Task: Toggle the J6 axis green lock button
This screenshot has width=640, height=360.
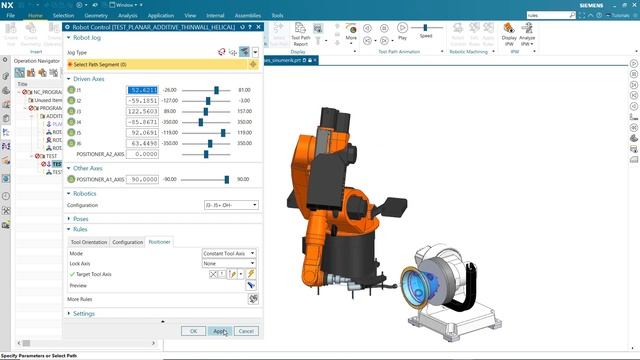Action: pyautogui.click(x=71, y=143)
